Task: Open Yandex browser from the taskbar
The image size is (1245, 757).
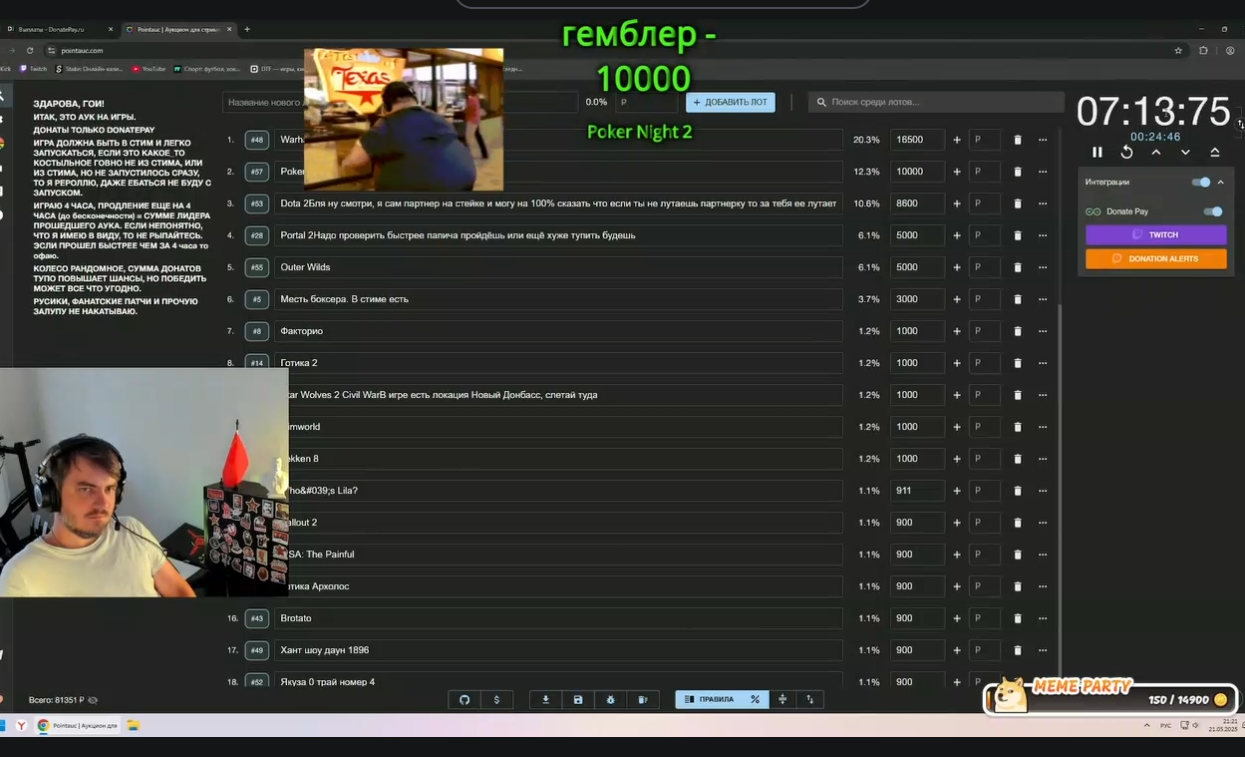Action: coord(21,725)
